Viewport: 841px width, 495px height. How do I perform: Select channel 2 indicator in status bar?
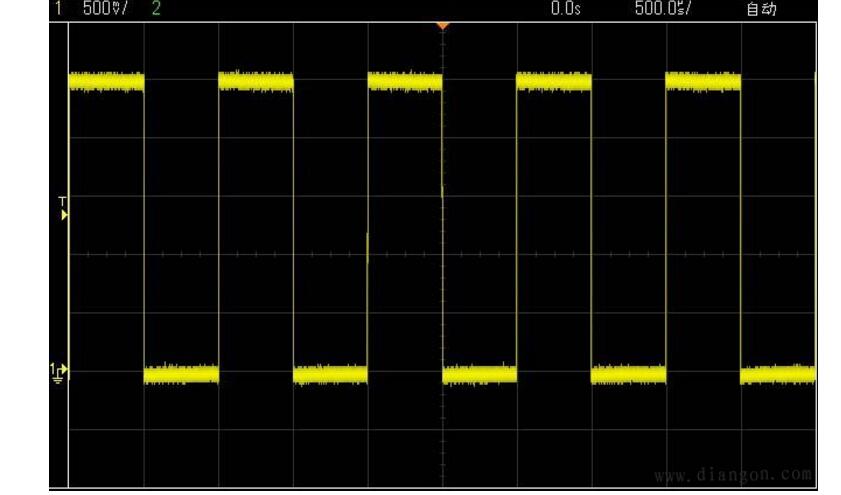point(156,9)
